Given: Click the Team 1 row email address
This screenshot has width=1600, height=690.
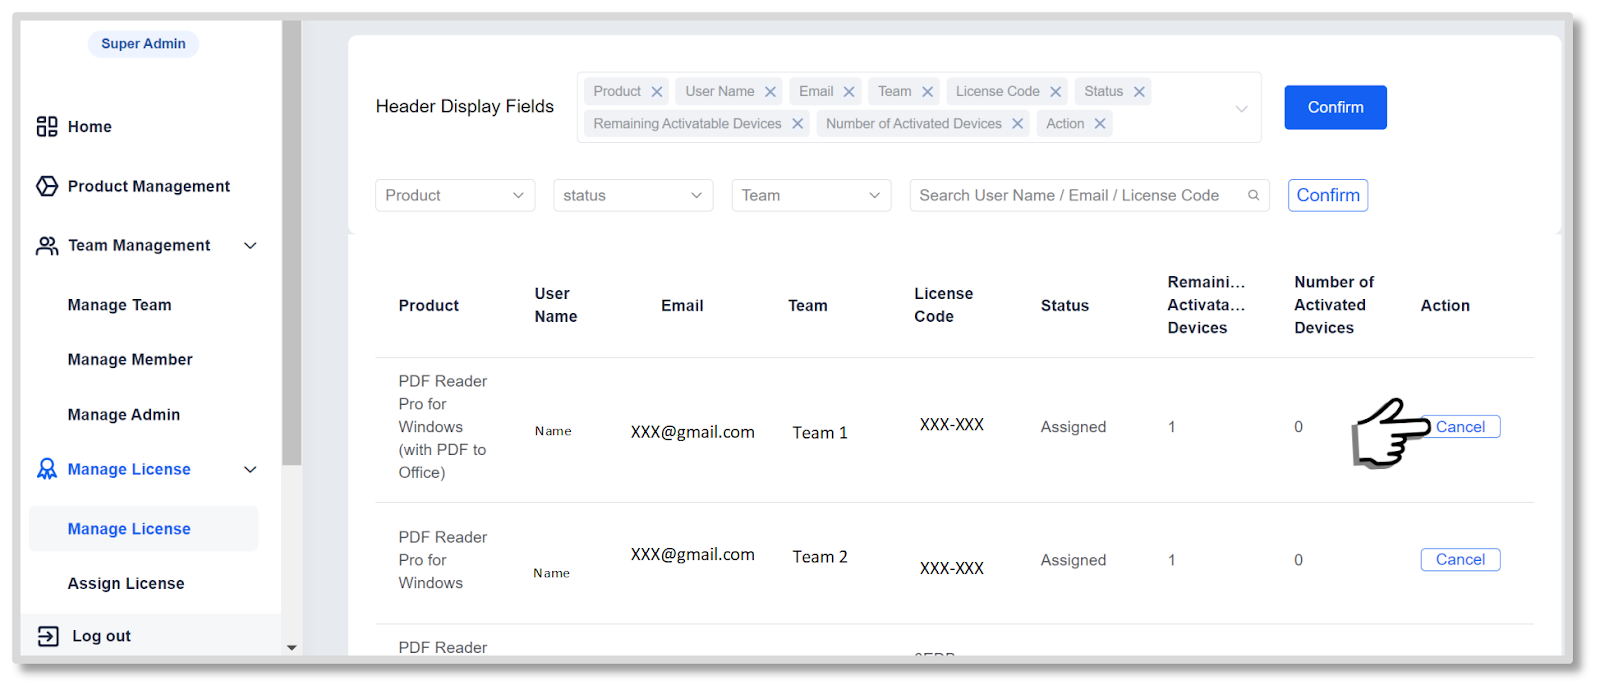Looking at the screenshot, I should (692, 432).
